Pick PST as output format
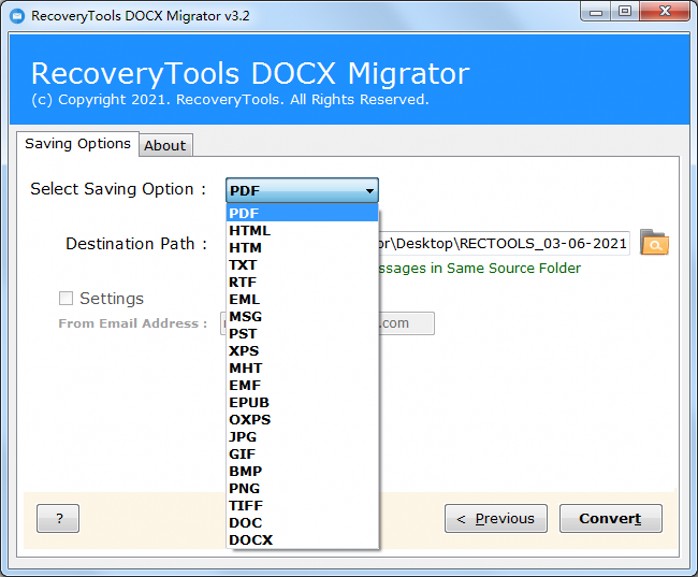 (302, 333)
